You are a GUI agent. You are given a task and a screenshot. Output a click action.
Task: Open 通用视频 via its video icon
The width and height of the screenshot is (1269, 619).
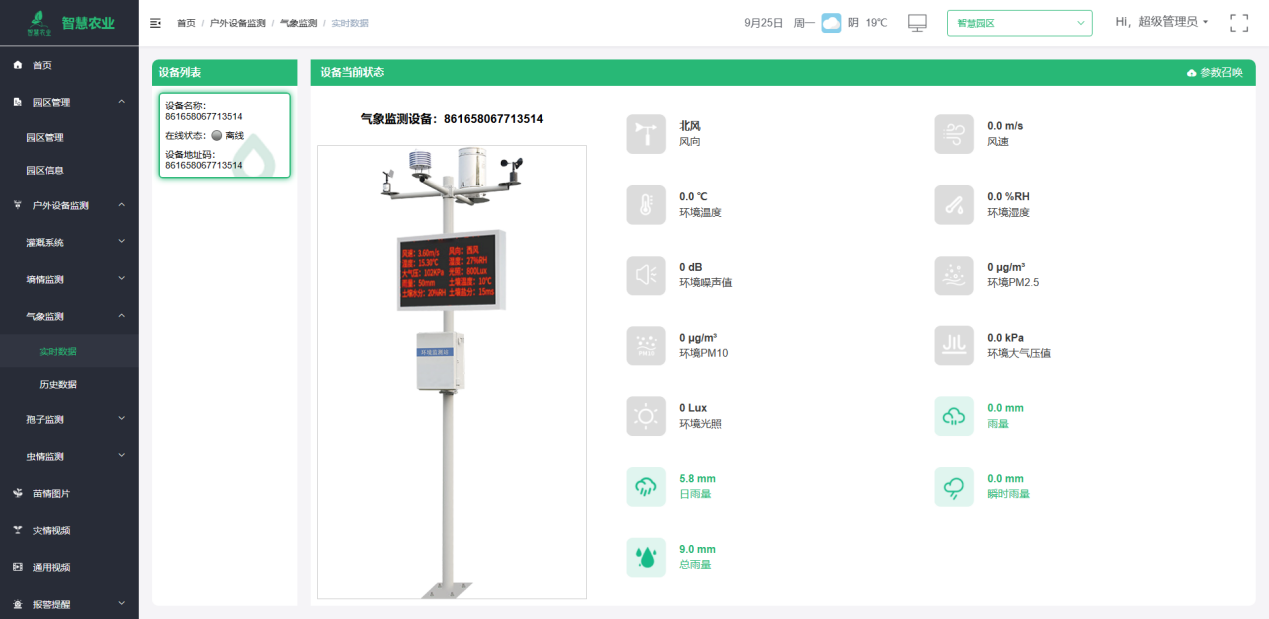point(18,567)
